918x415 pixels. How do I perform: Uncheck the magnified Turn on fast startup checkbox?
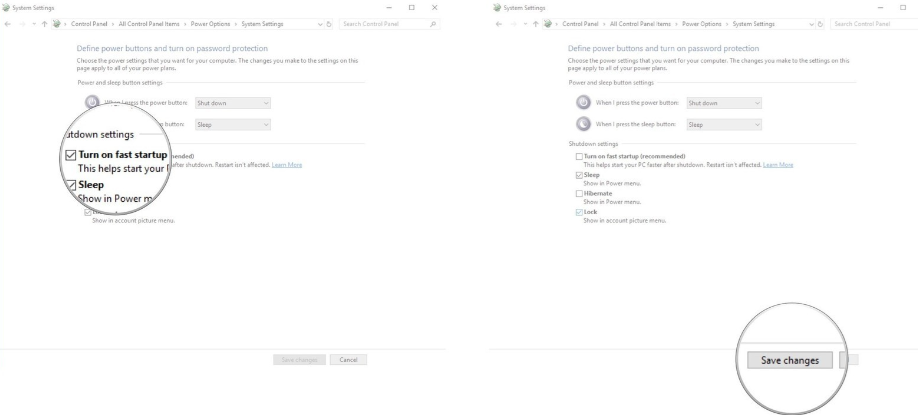pos(70,155)
